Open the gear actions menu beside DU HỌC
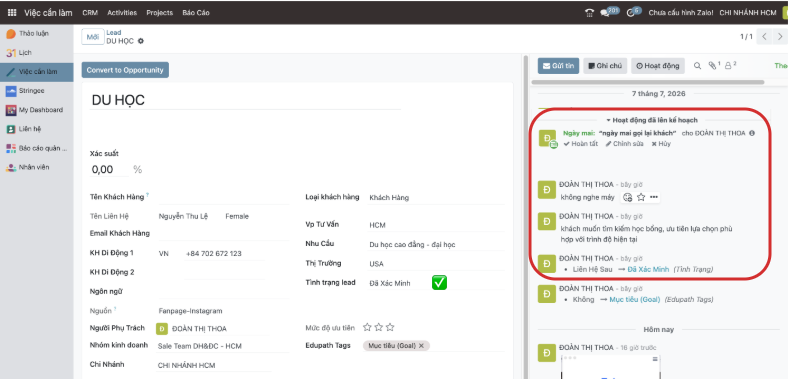This screenshot has height=380, width=788. (x=141, y=41)
